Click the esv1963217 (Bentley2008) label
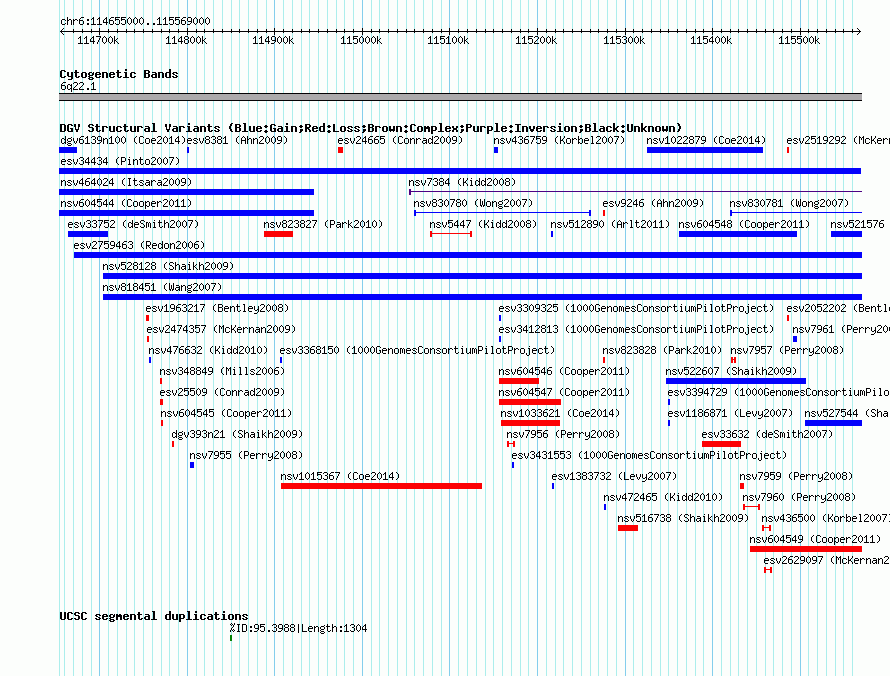890x676 pixels. (x=217, y=308)
